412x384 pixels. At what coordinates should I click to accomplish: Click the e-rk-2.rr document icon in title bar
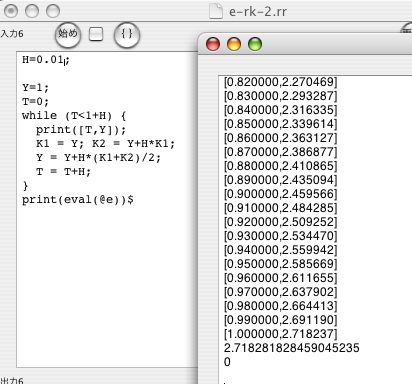pyautogui.click(x=216, y=11)
